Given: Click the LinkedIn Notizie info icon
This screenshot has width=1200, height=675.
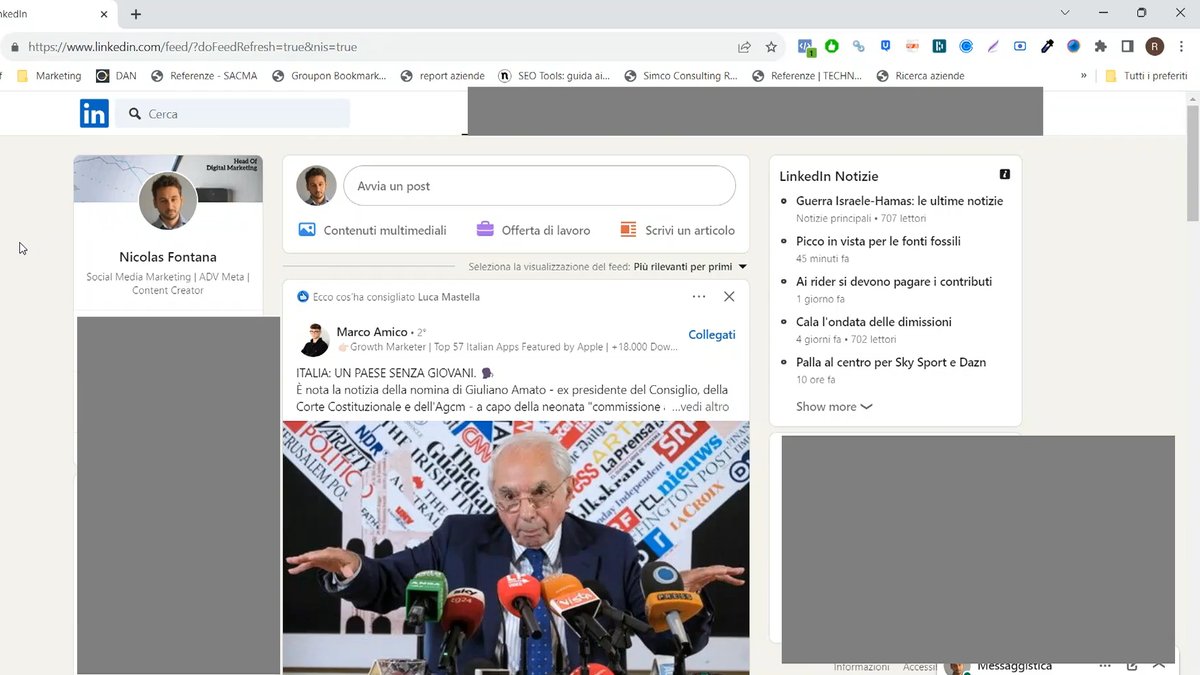Looking at the screenshot, I should (x=1005, y=175).
